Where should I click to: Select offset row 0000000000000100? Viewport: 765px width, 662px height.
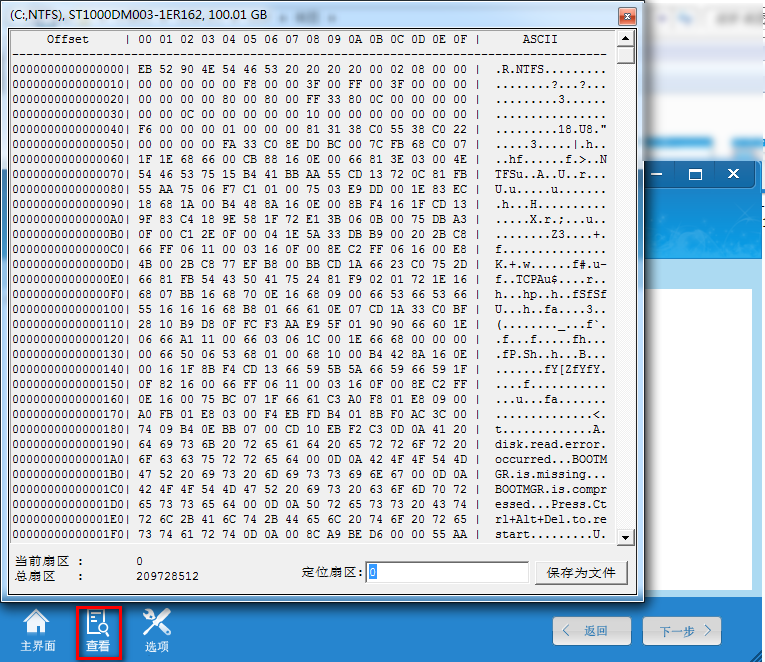pyautogui.click(x=309, y=309)
